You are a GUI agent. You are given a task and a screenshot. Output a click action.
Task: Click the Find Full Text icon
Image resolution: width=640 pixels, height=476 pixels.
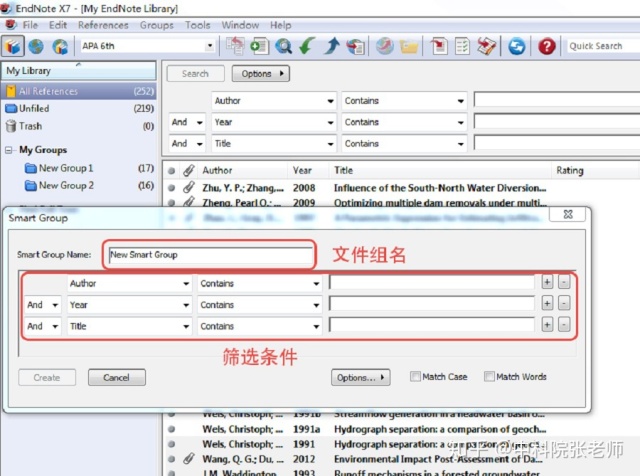pos(356,46)
